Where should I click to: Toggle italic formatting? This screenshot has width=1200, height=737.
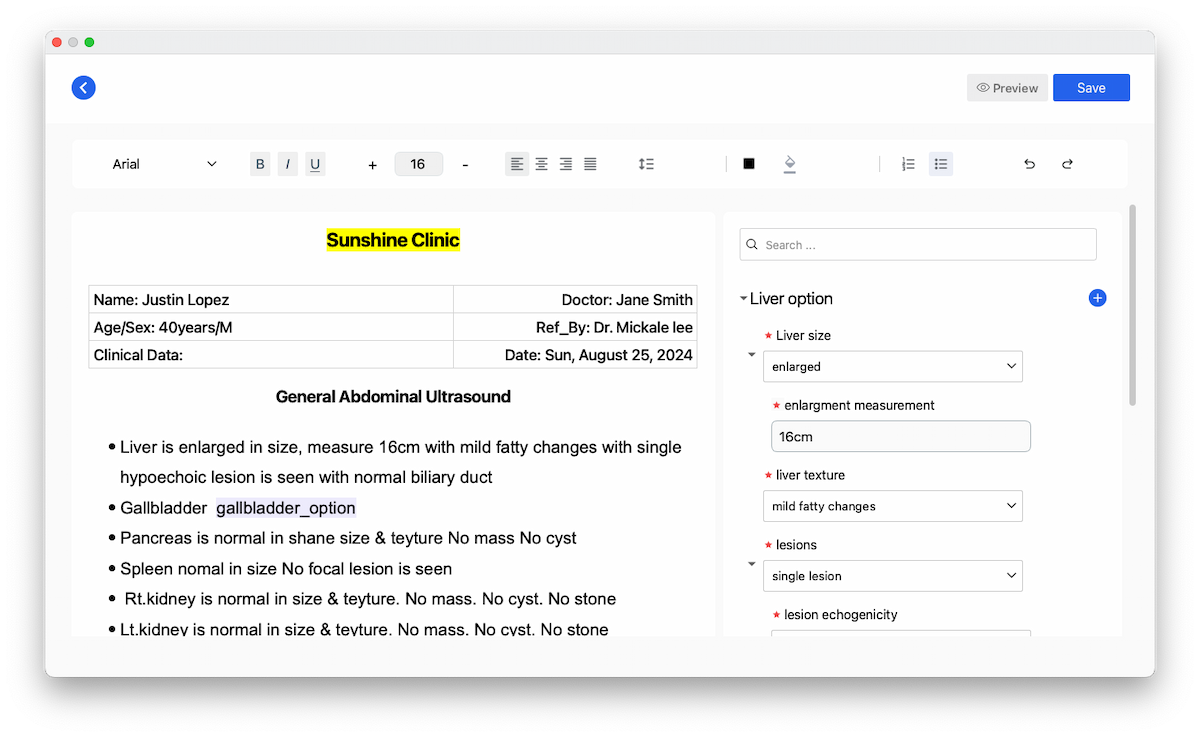[288, 164]
